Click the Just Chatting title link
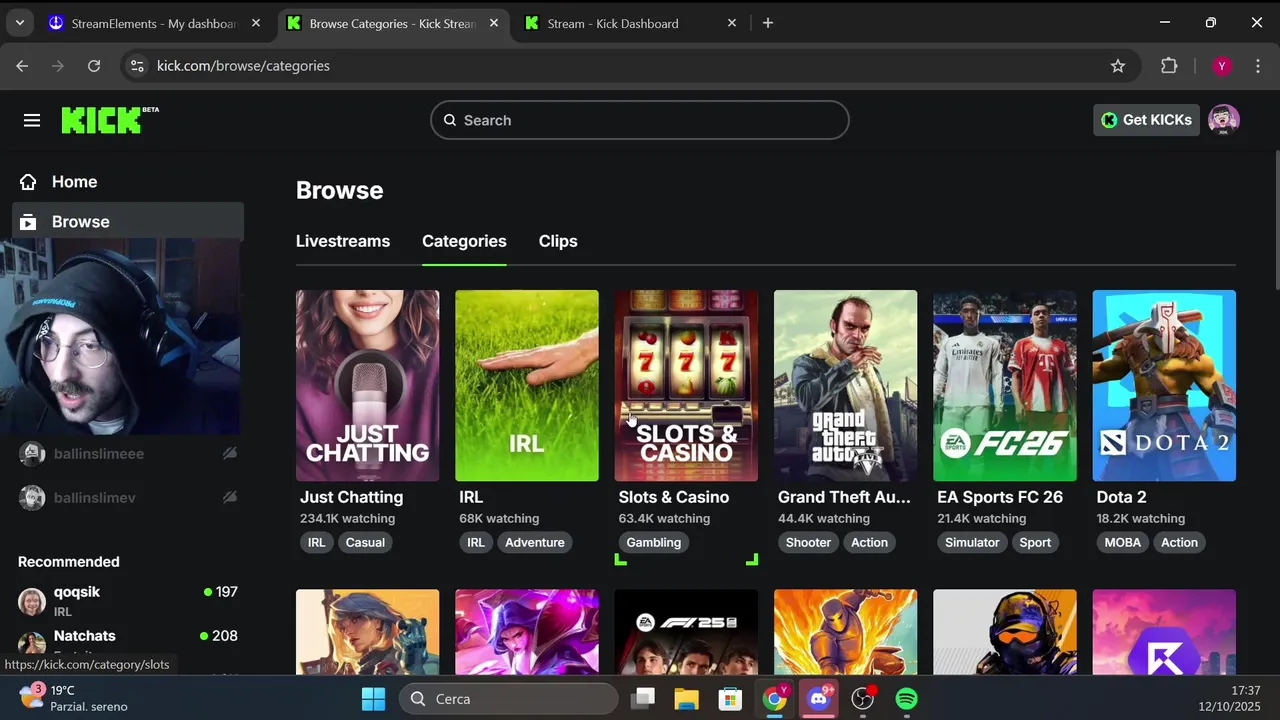Viewport: 1280px width, 720px height. tap(351, 497)
